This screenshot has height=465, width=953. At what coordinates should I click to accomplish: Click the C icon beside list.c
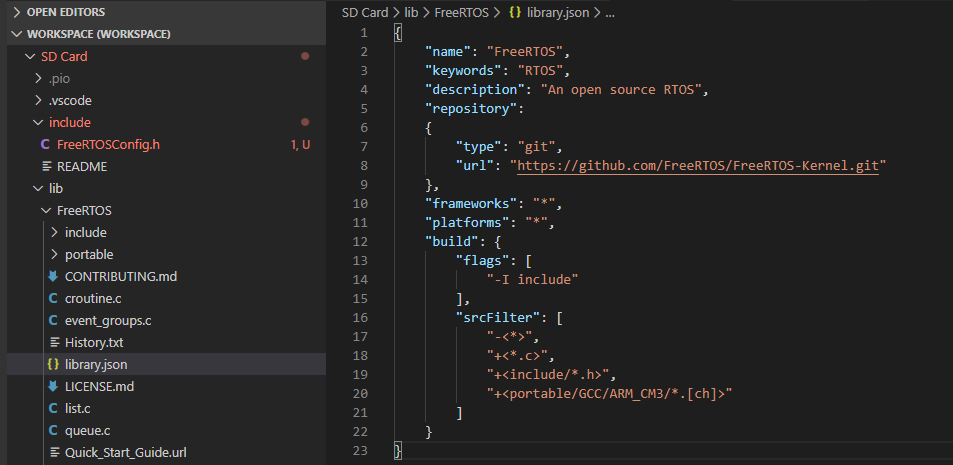coord(53,408)
